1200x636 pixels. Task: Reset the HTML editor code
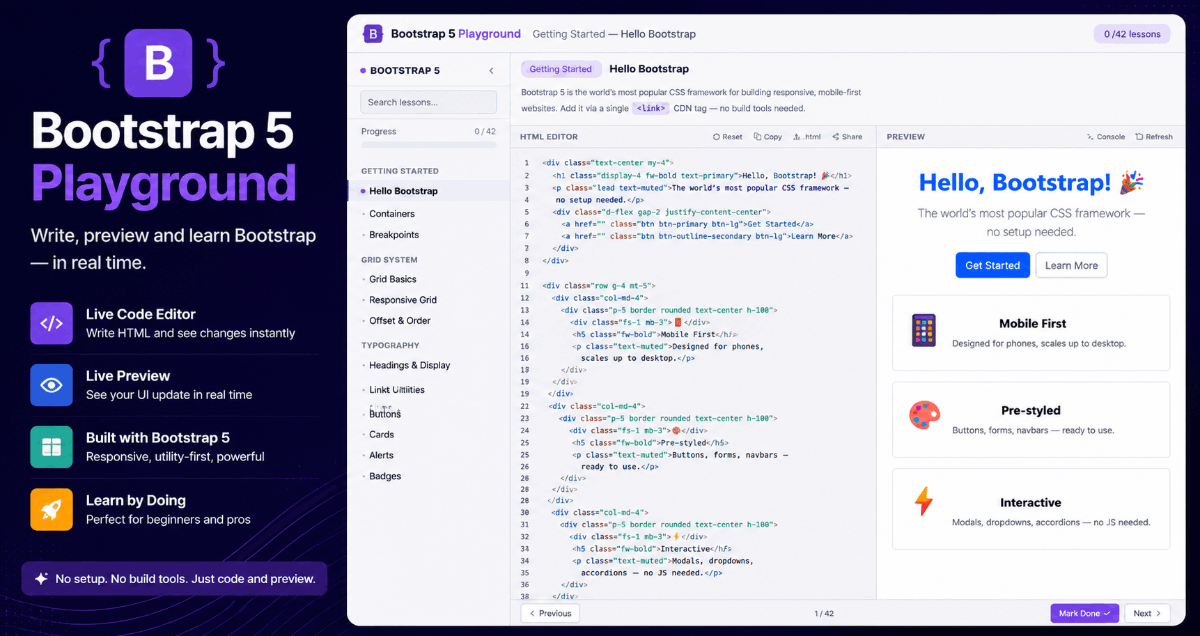(728, 137)
